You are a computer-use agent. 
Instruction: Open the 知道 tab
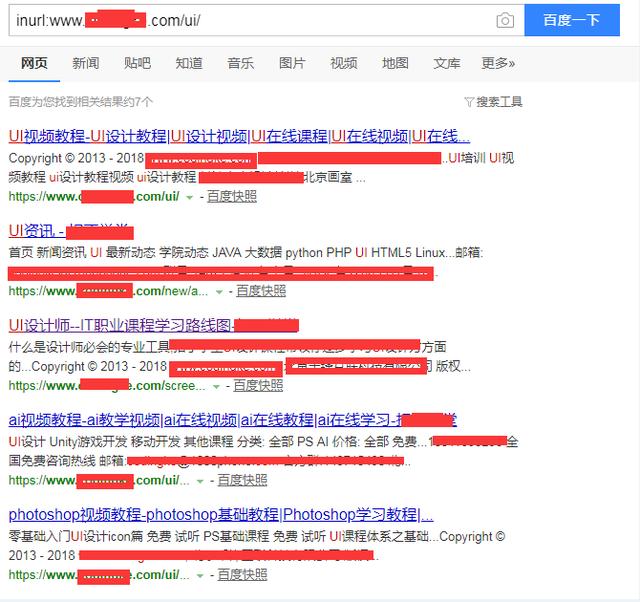point(189,63)
